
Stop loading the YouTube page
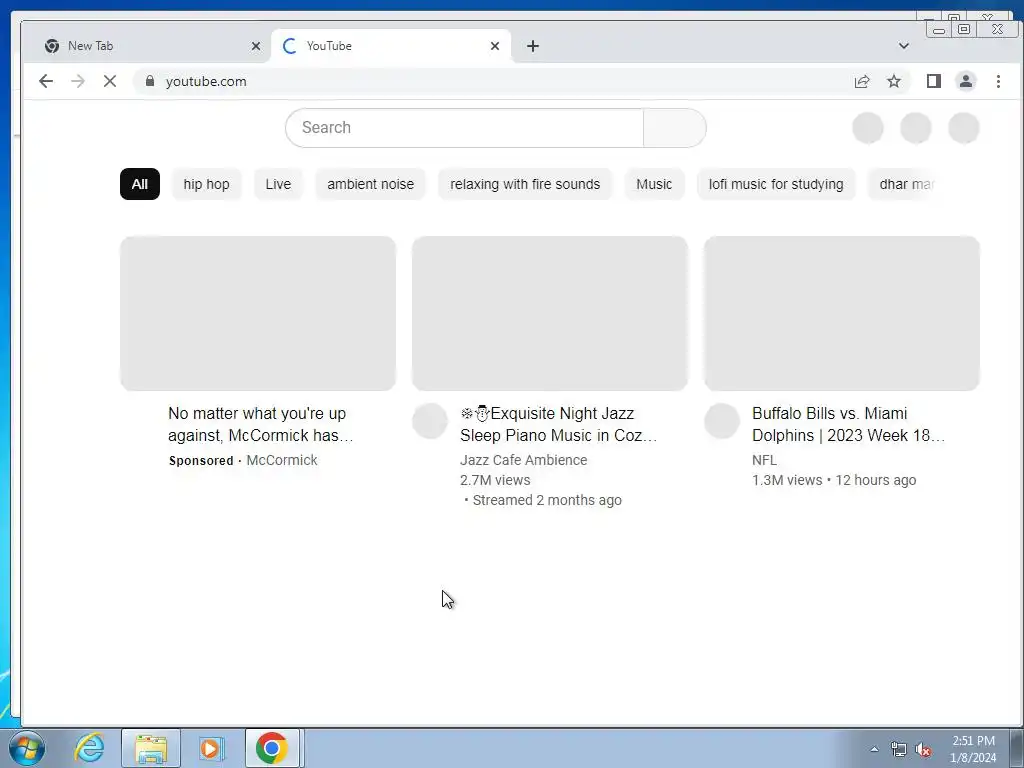[110, 81]
